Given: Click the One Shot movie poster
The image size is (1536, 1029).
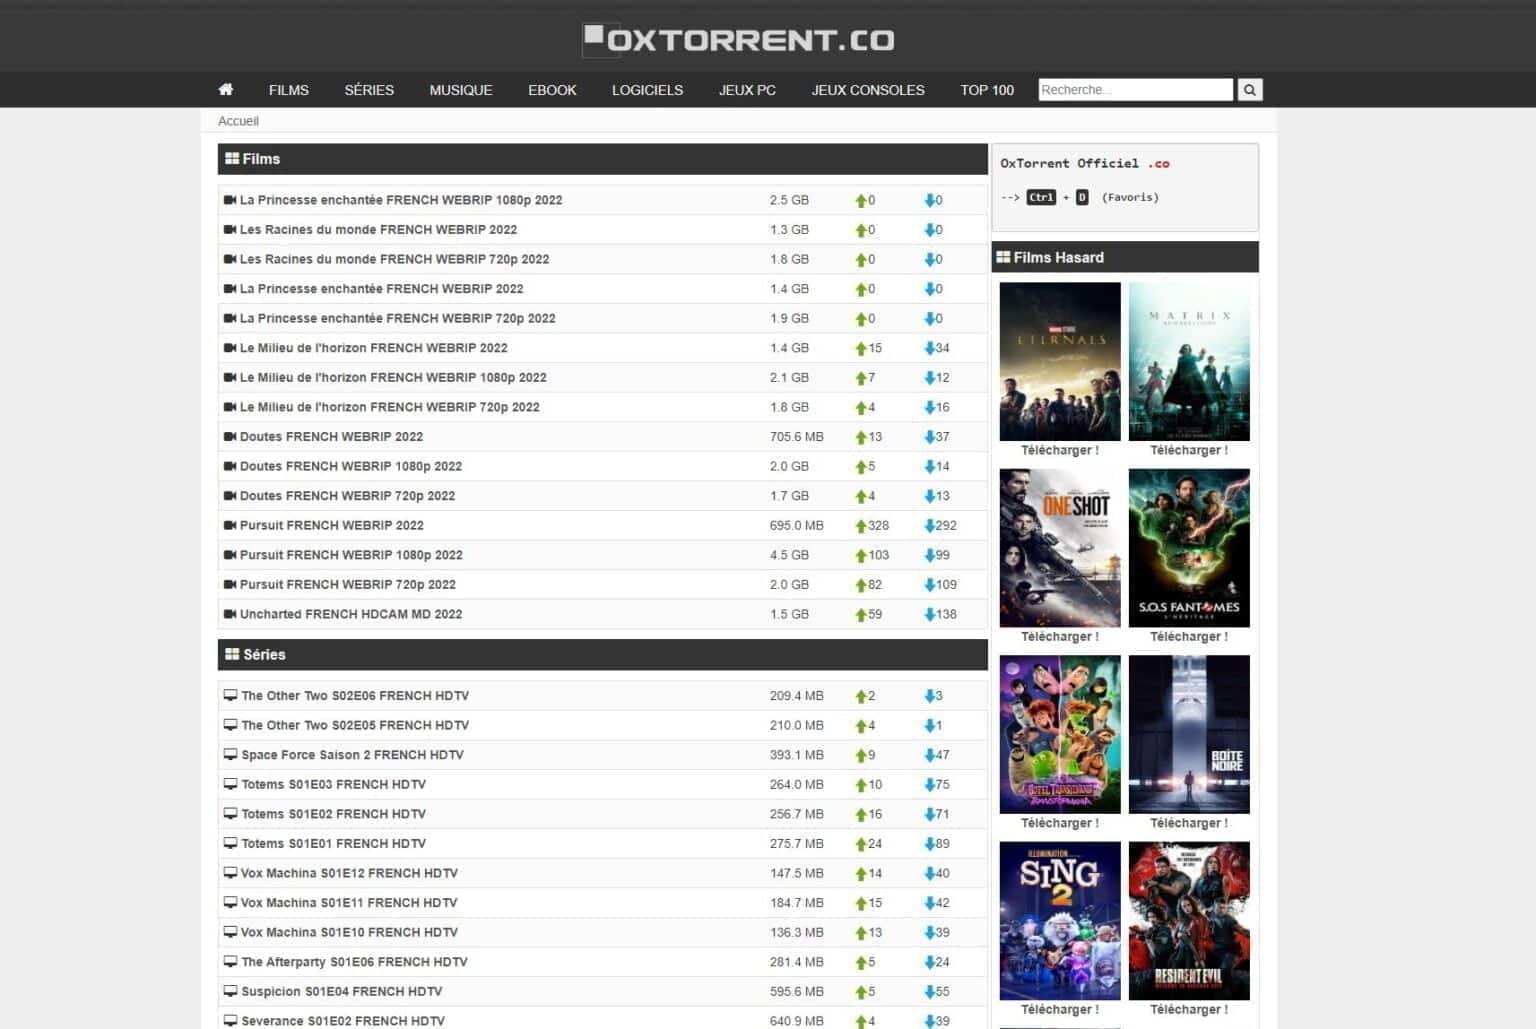Looking at the screenshot, I should click(x=1060, y=548).
